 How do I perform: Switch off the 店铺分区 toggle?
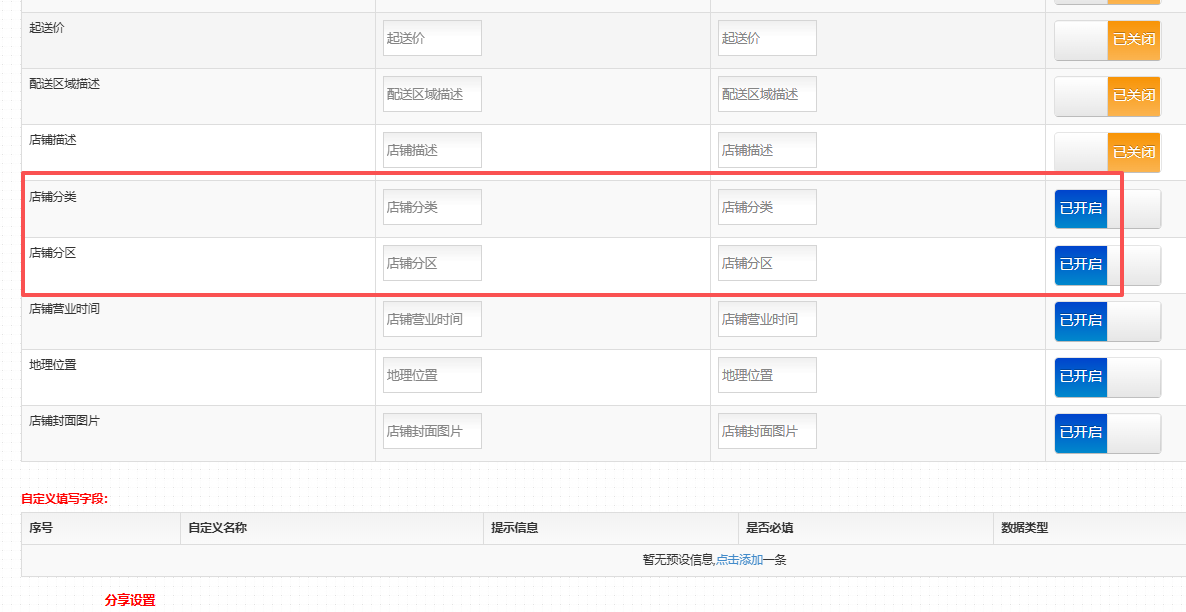coord(1107,265)
